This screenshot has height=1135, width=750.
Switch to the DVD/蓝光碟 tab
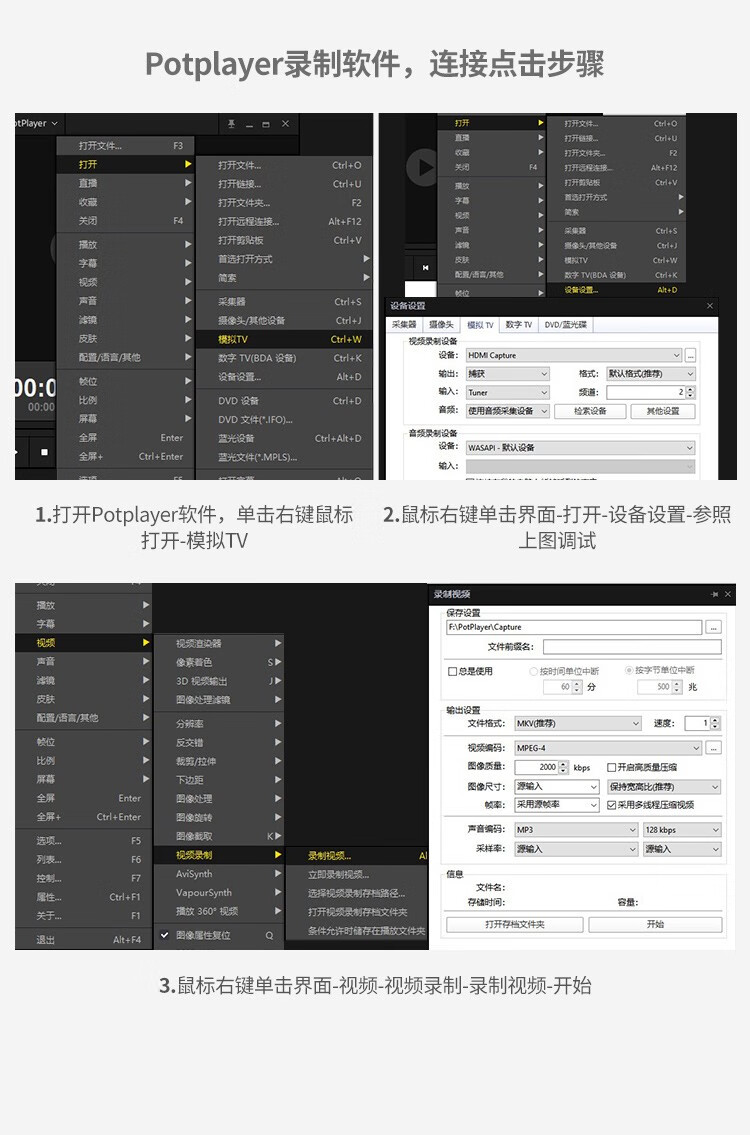(x=565, y=325)
